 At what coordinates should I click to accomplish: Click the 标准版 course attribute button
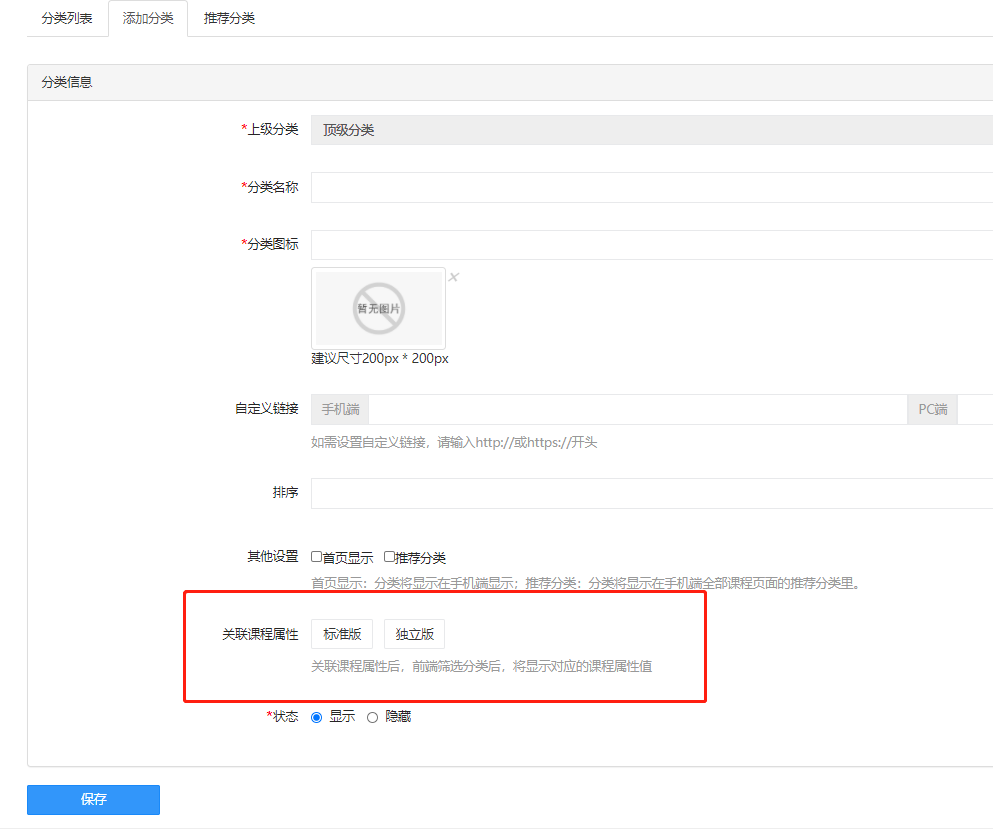point(342,634)
